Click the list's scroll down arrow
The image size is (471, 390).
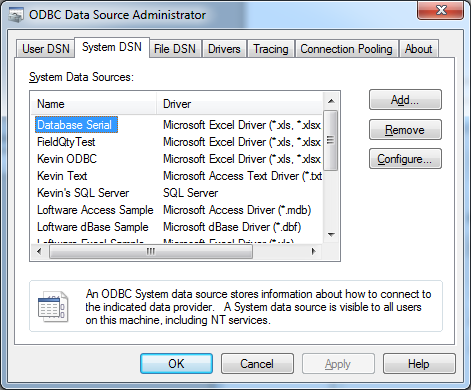click(331, 235)
